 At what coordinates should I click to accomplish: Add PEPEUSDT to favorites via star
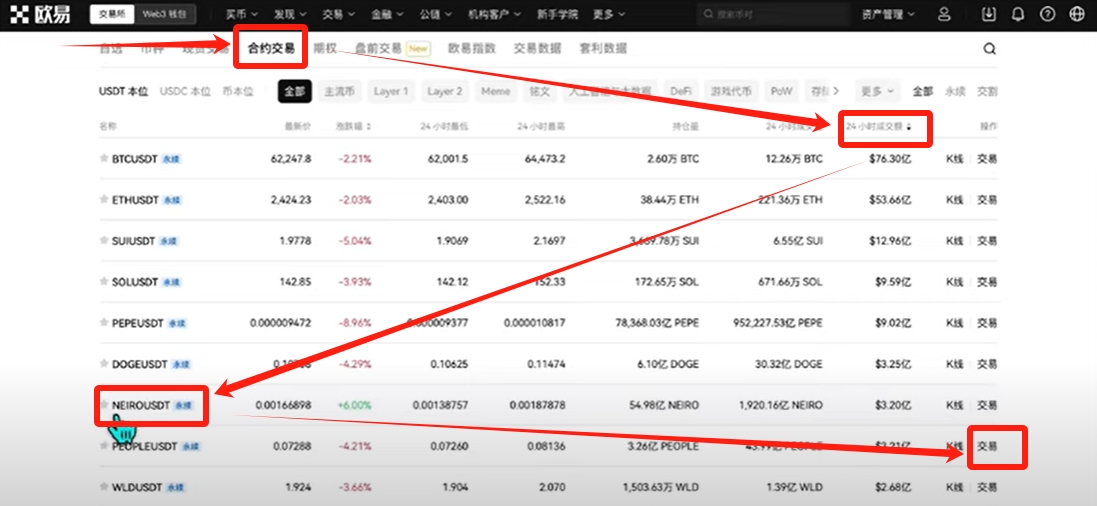tap(104, 323)
